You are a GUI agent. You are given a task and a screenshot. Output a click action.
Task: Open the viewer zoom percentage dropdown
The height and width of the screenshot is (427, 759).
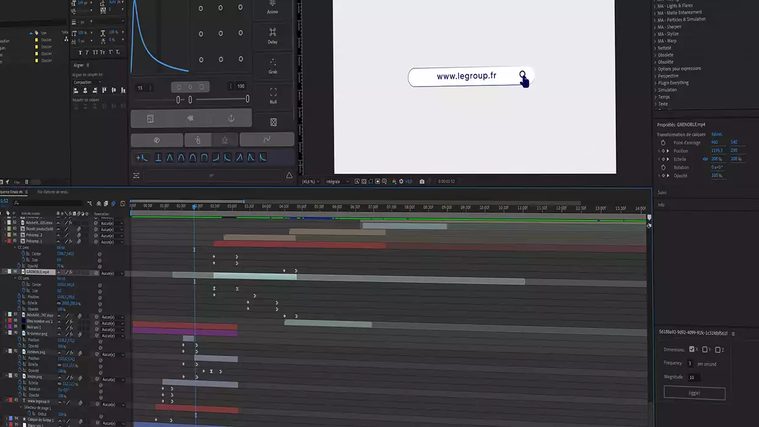click(310, 182)
